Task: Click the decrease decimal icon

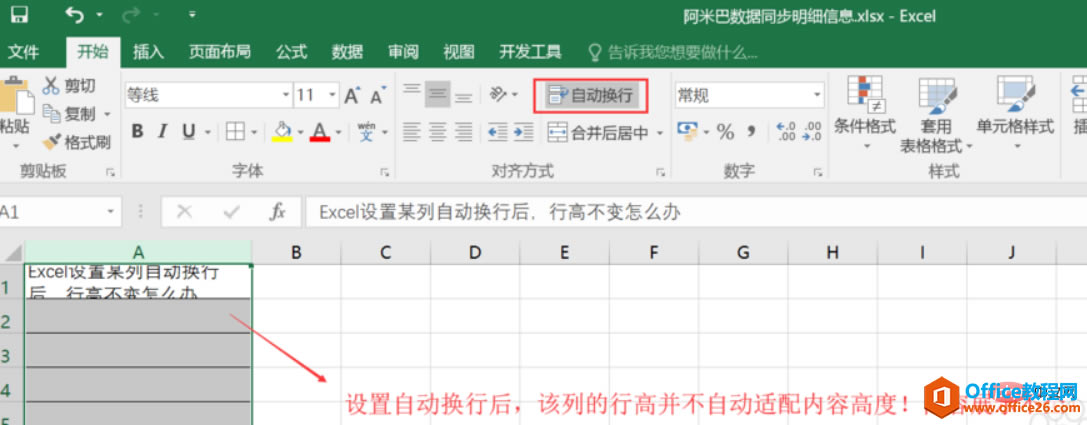Action: click(811, 131)
